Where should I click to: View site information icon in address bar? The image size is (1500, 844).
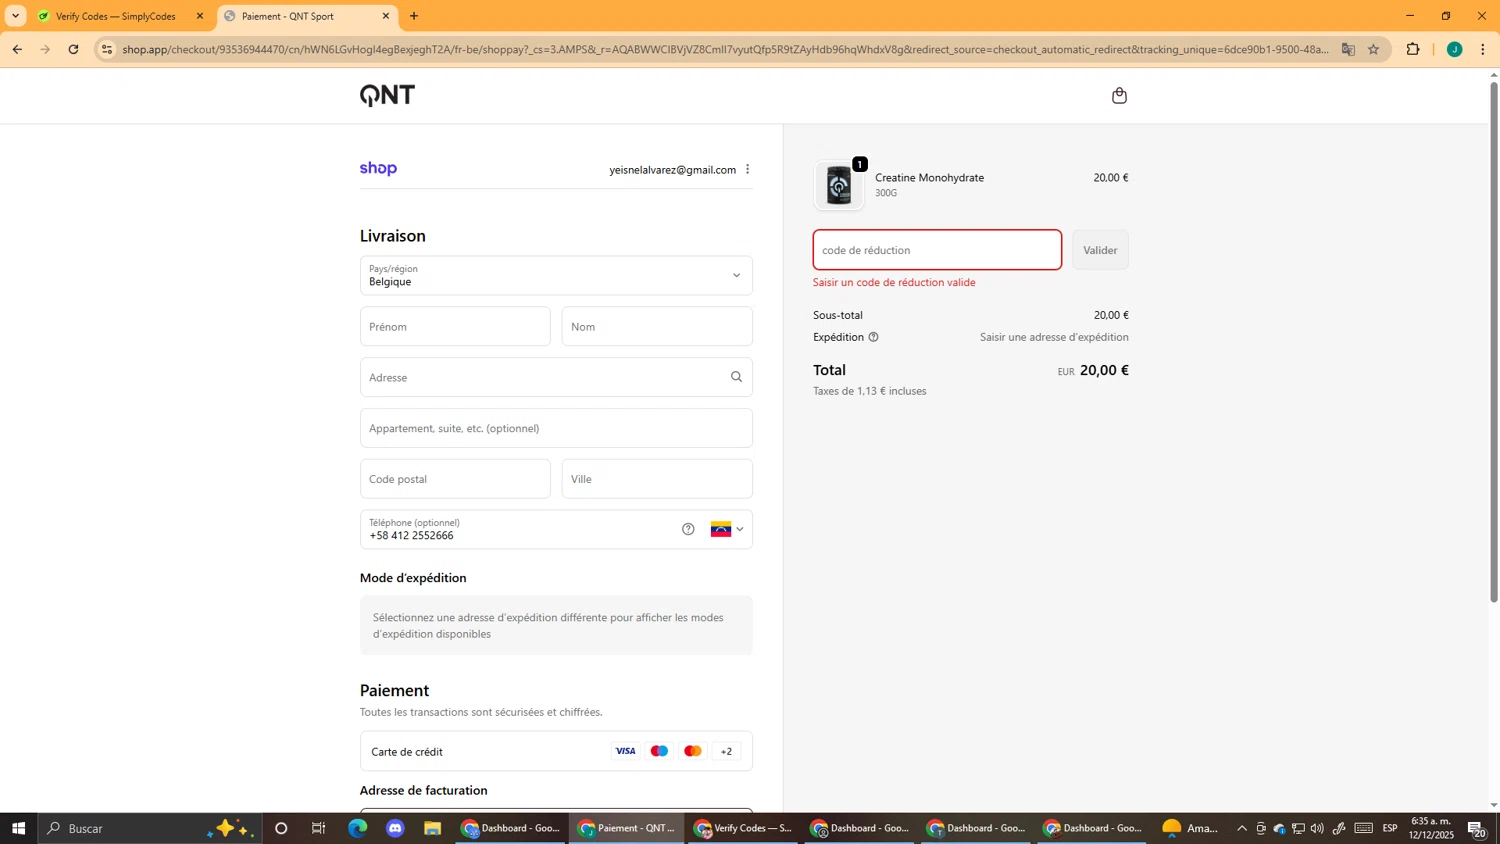(107, 49)
